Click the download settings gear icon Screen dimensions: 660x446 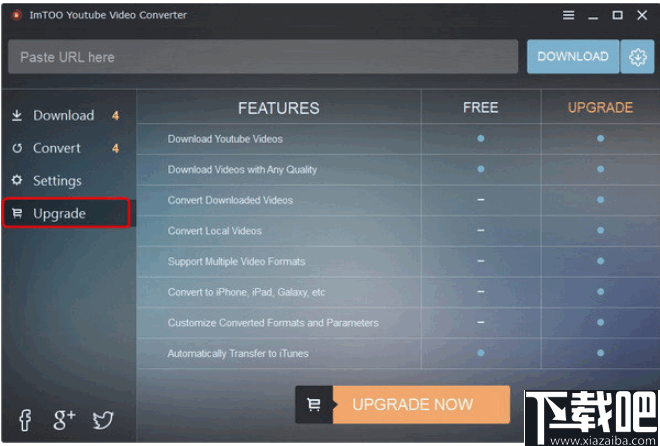tap(637, 57)
